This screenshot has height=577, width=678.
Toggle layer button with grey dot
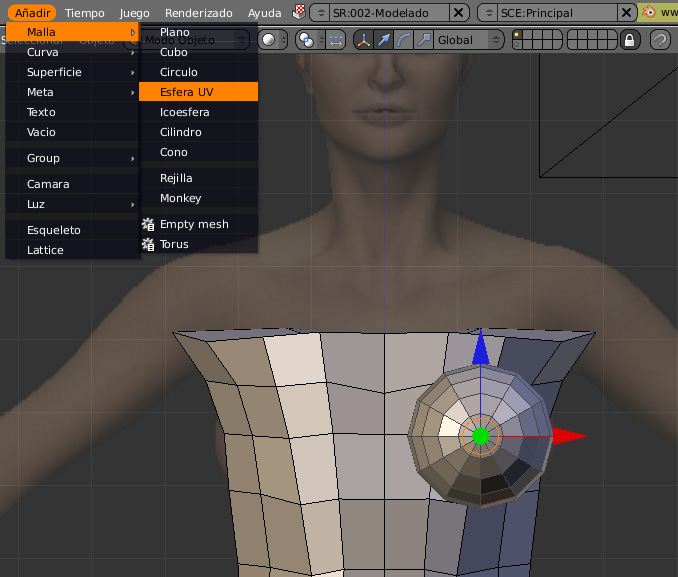tap(517, 45)
